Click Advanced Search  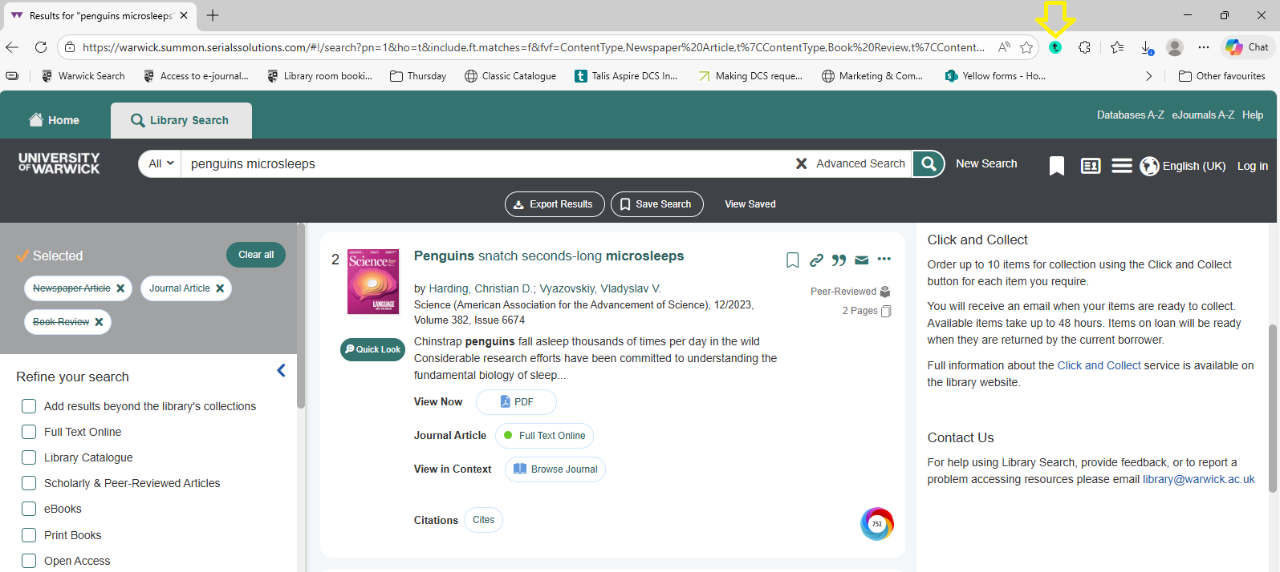pos(860,163)
